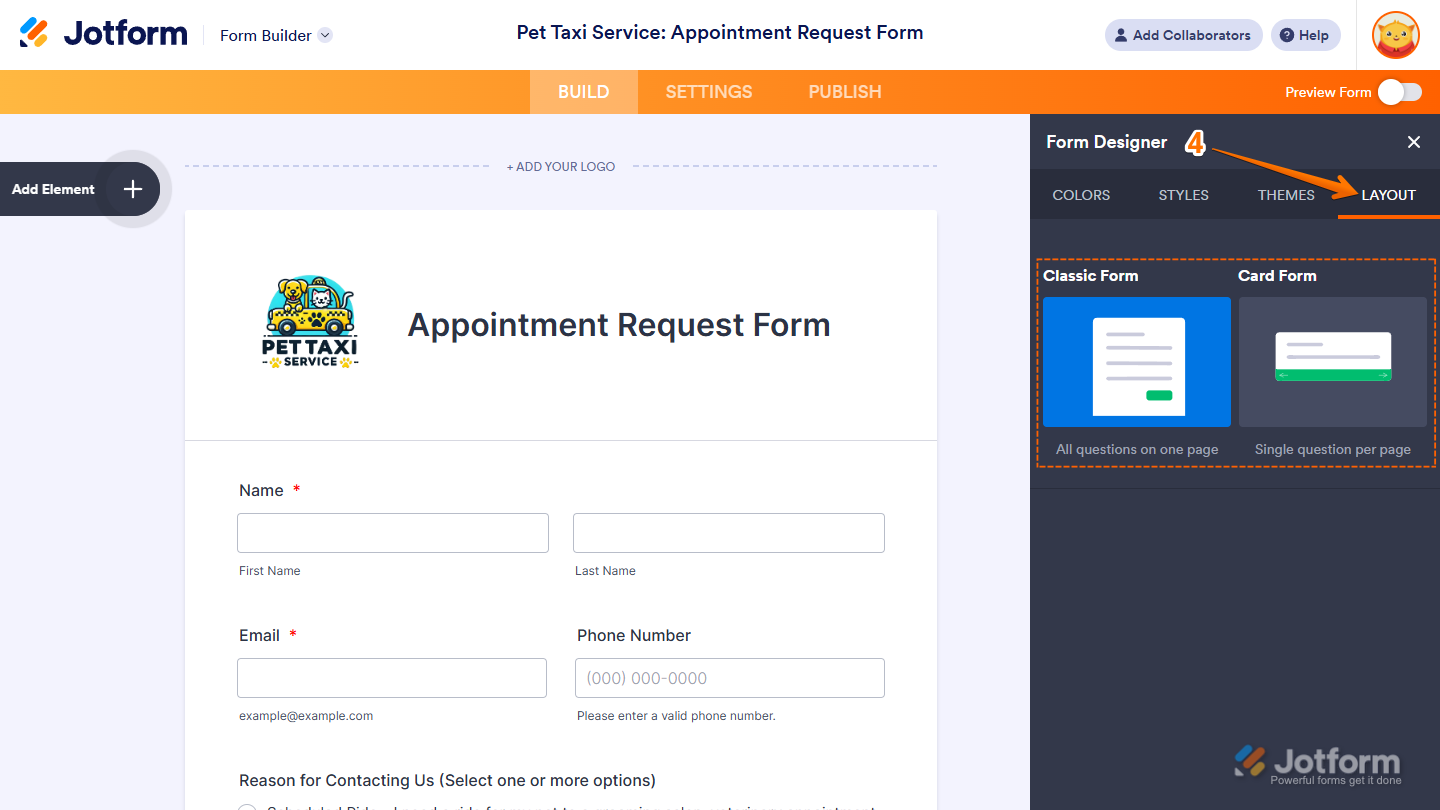This screenshot has width=1440, height=810.
Task: Select the Classic Form layout thumbnail
Action: click(x=1136, y=362)
